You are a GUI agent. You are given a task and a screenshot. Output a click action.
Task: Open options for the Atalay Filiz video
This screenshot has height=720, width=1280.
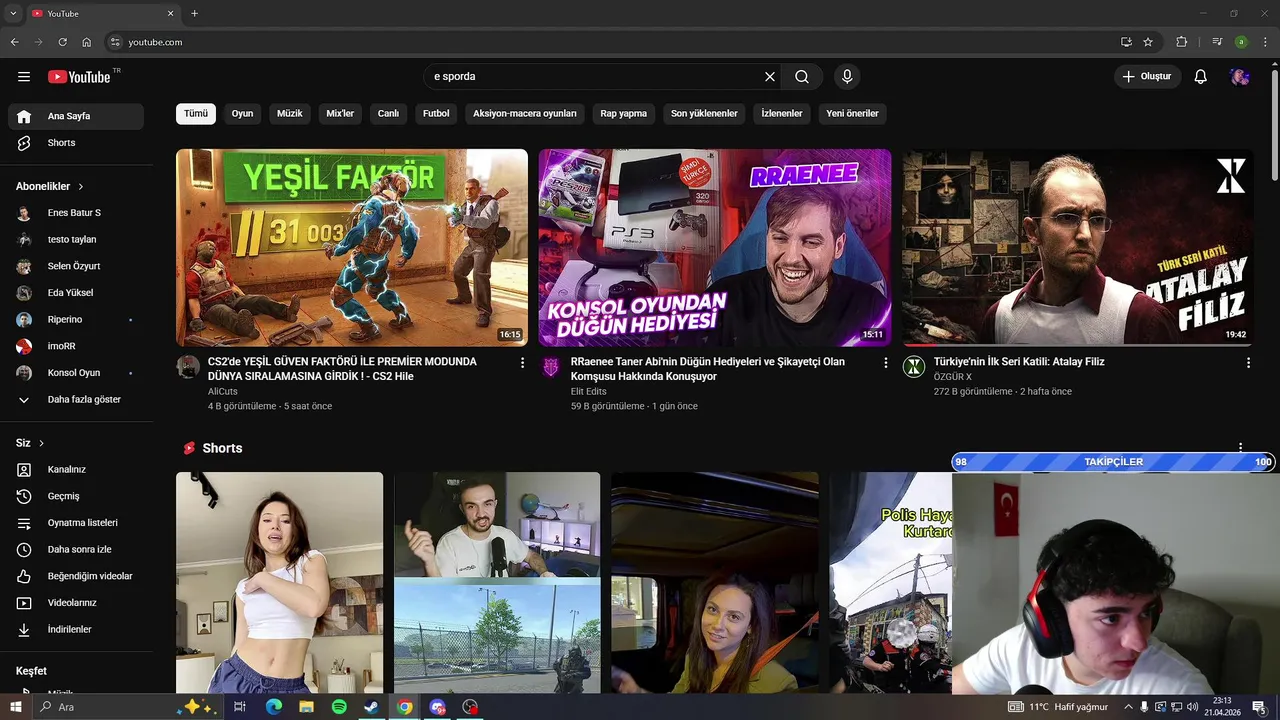coord(1248,363)
